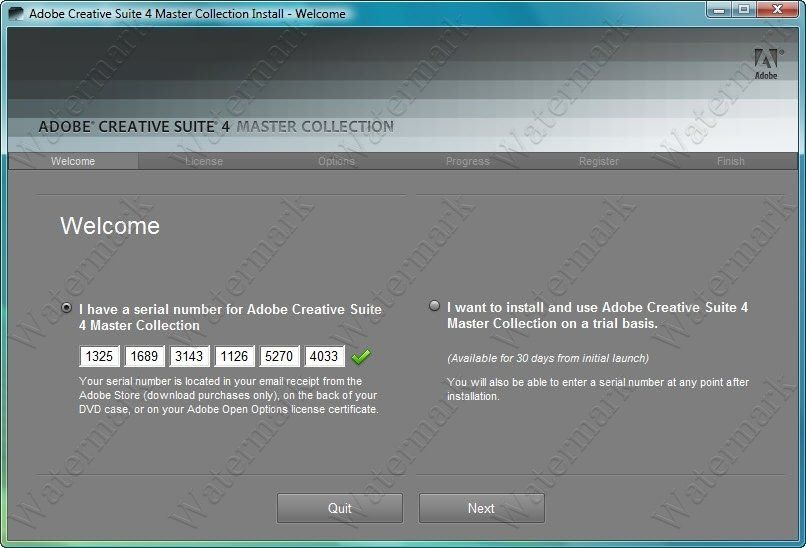Viewport: 806px width, 548px height.
Task: Click 'I have a serial number' label
Action: click(230, 317)
